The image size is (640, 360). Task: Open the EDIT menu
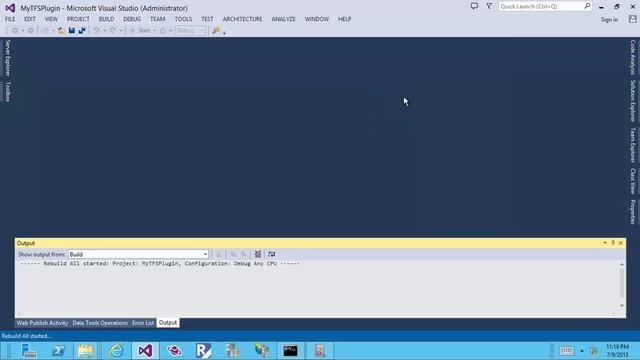coord(30,19)
